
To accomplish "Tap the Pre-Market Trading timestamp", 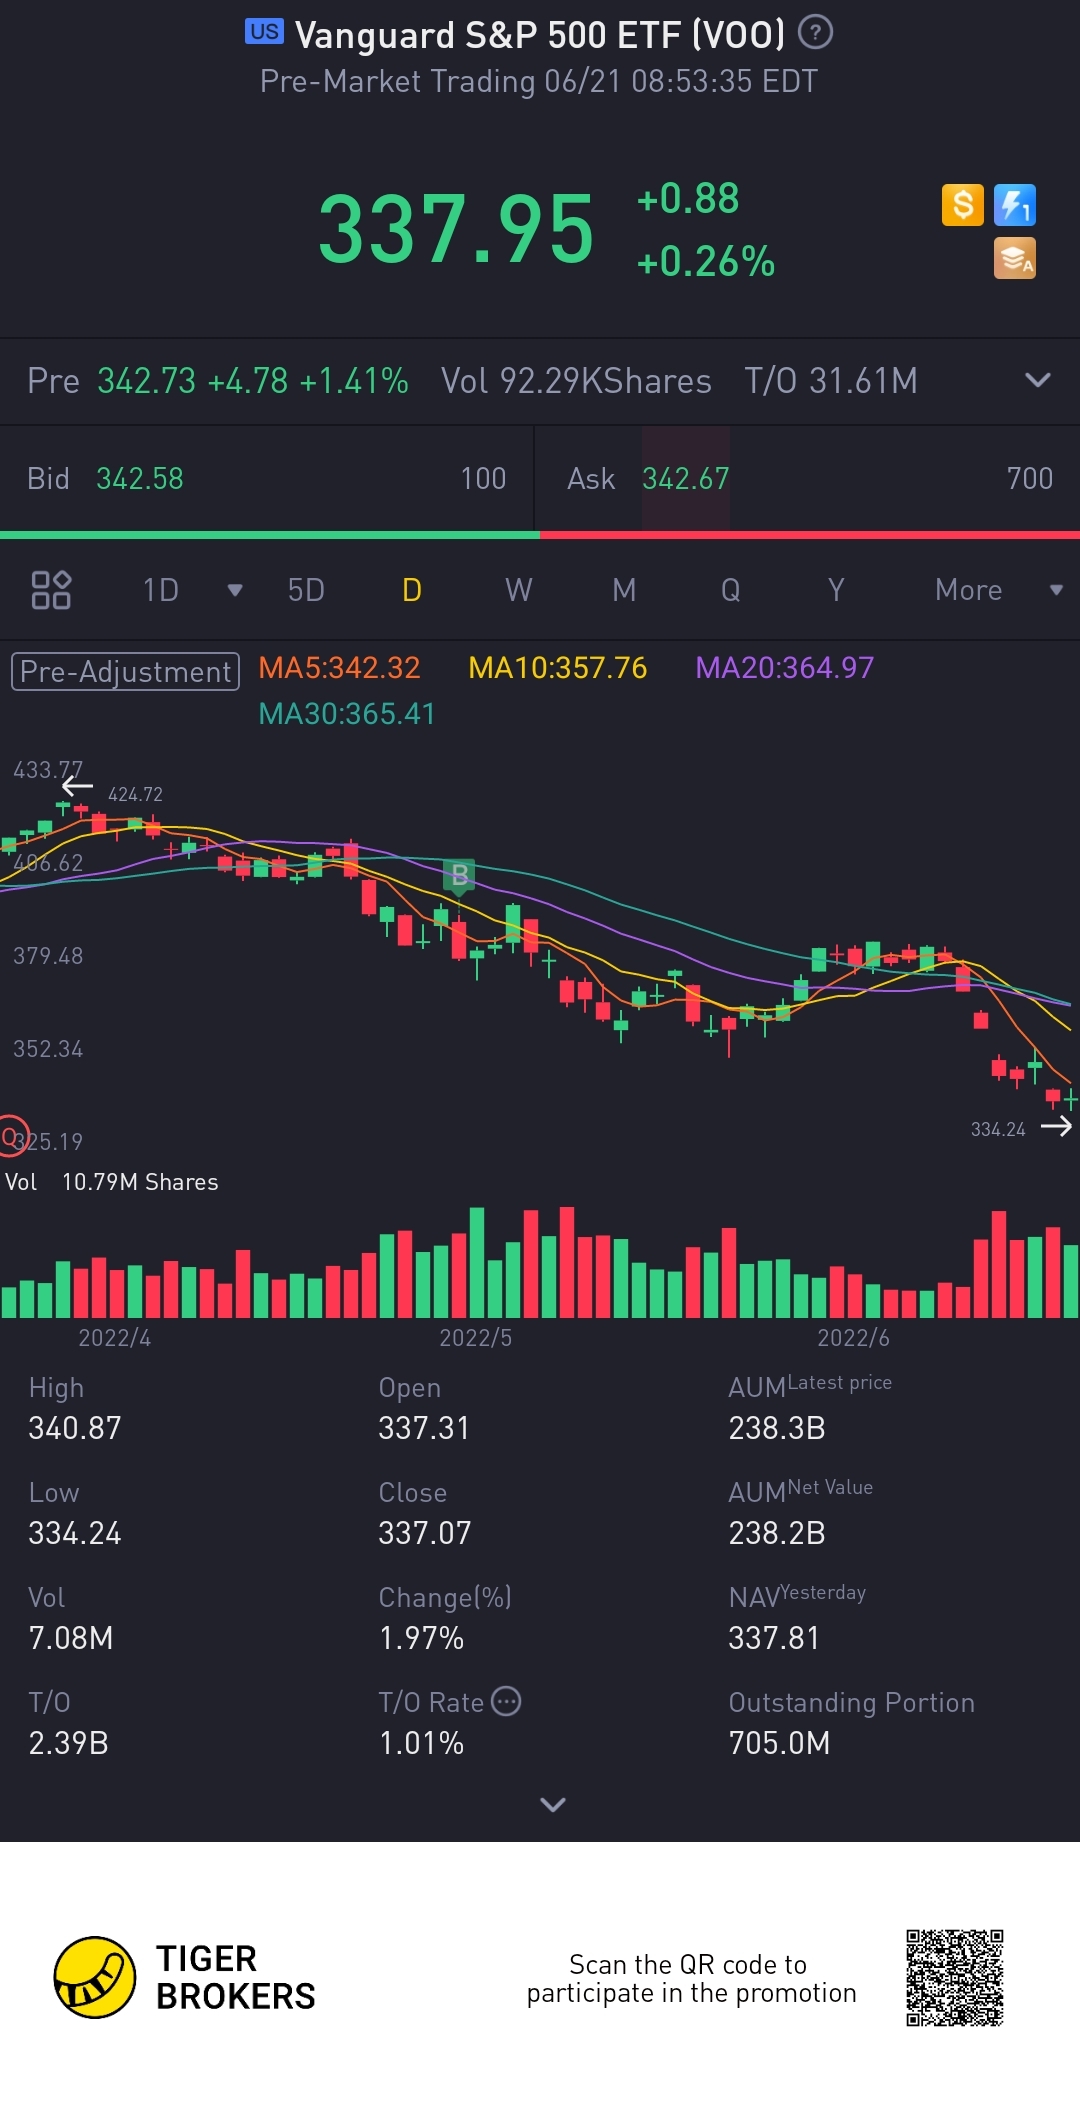I will 539,81.
